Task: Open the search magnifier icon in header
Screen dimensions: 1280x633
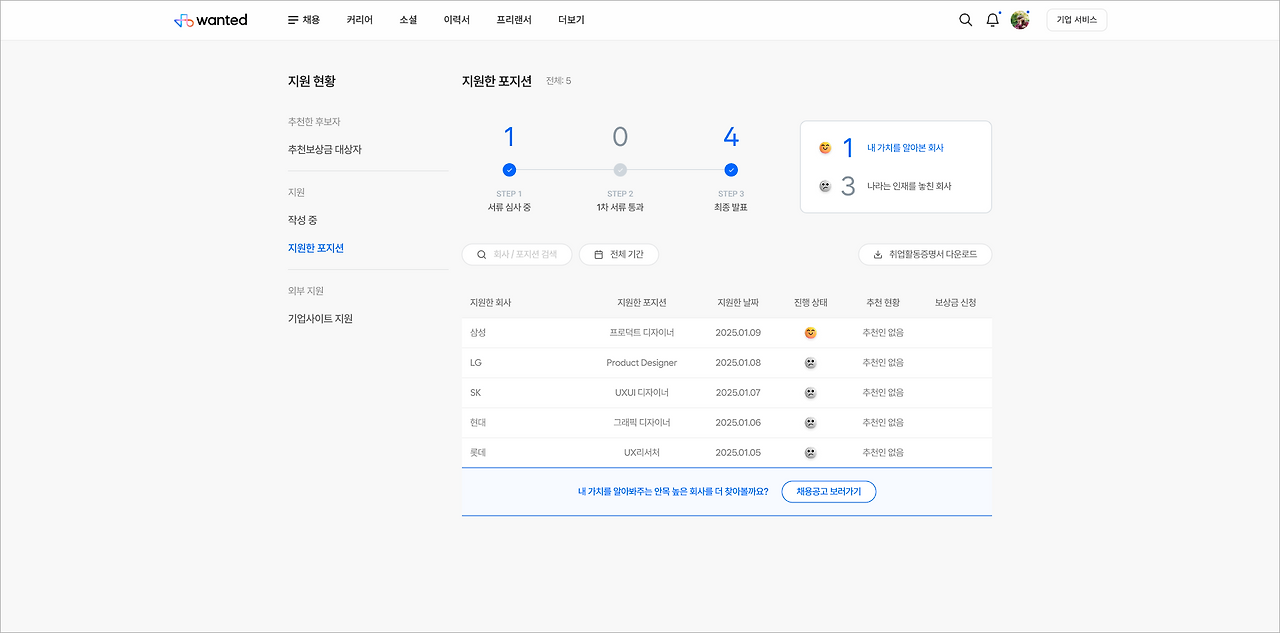Action: pos(965,20)
